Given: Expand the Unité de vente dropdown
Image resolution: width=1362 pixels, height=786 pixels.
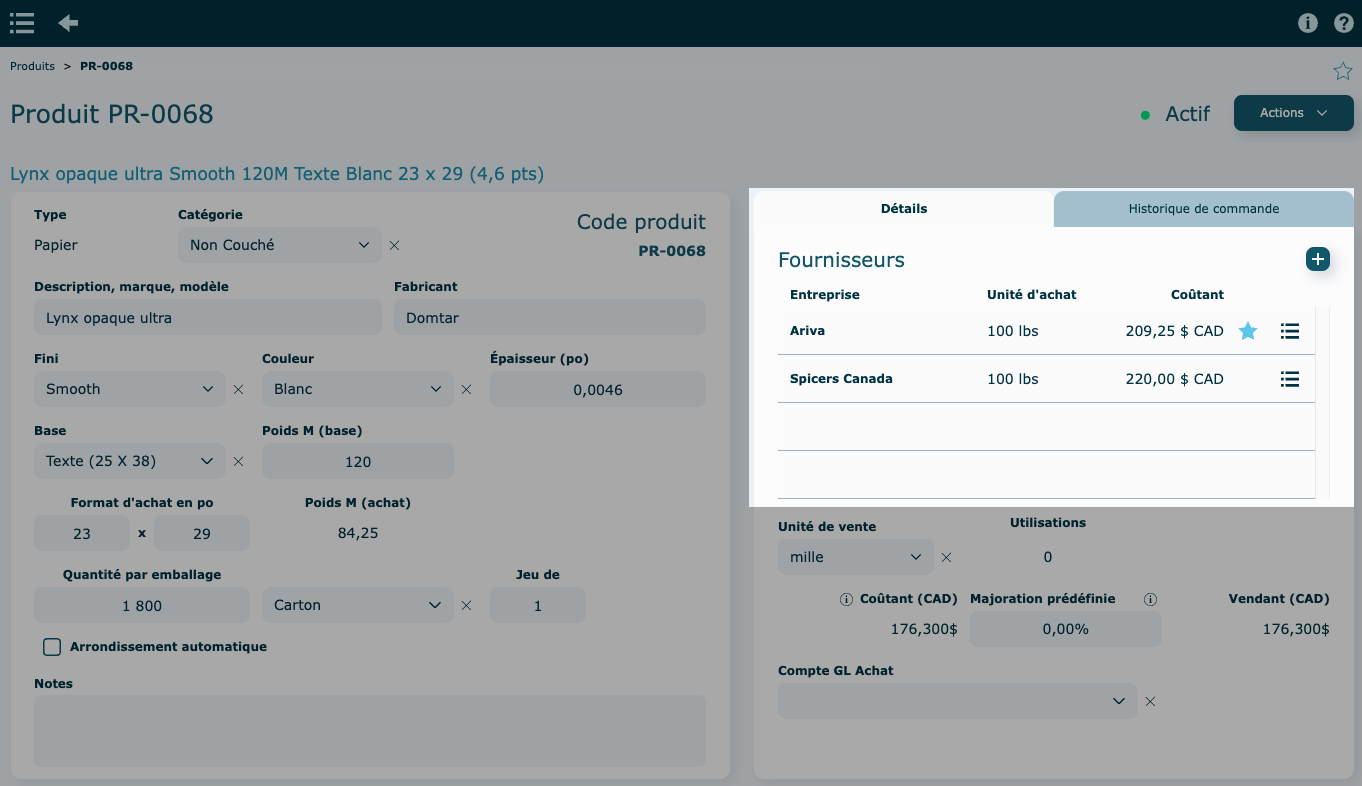Looking at the screenshot, I should 855,557.
